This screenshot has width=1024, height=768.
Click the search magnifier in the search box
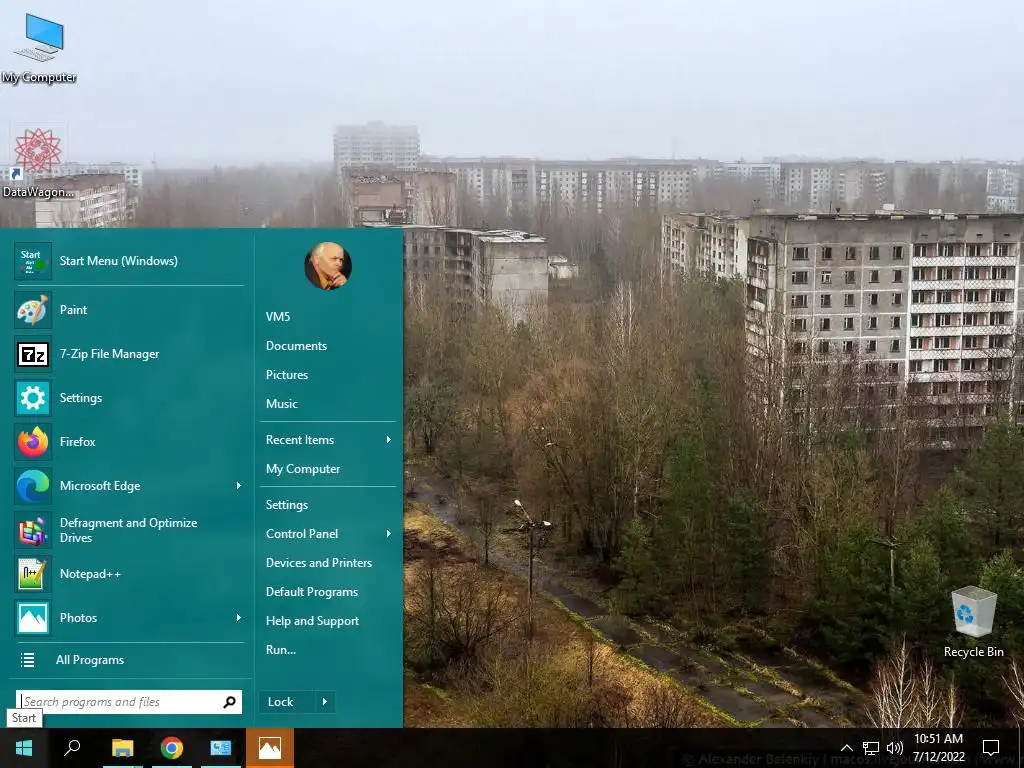pyautogui.click(x=229, y=702)
